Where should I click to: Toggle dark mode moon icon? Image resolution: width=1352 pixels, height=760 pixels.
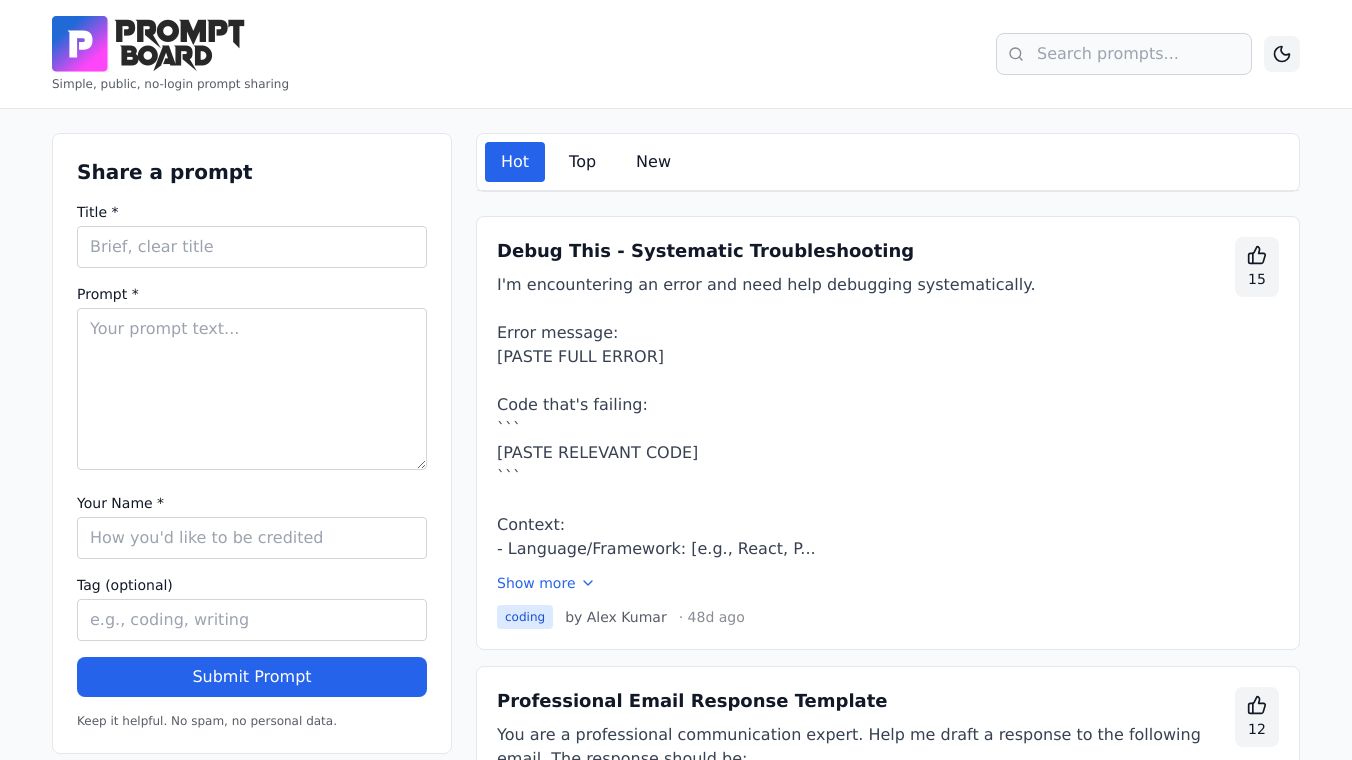1282,54
